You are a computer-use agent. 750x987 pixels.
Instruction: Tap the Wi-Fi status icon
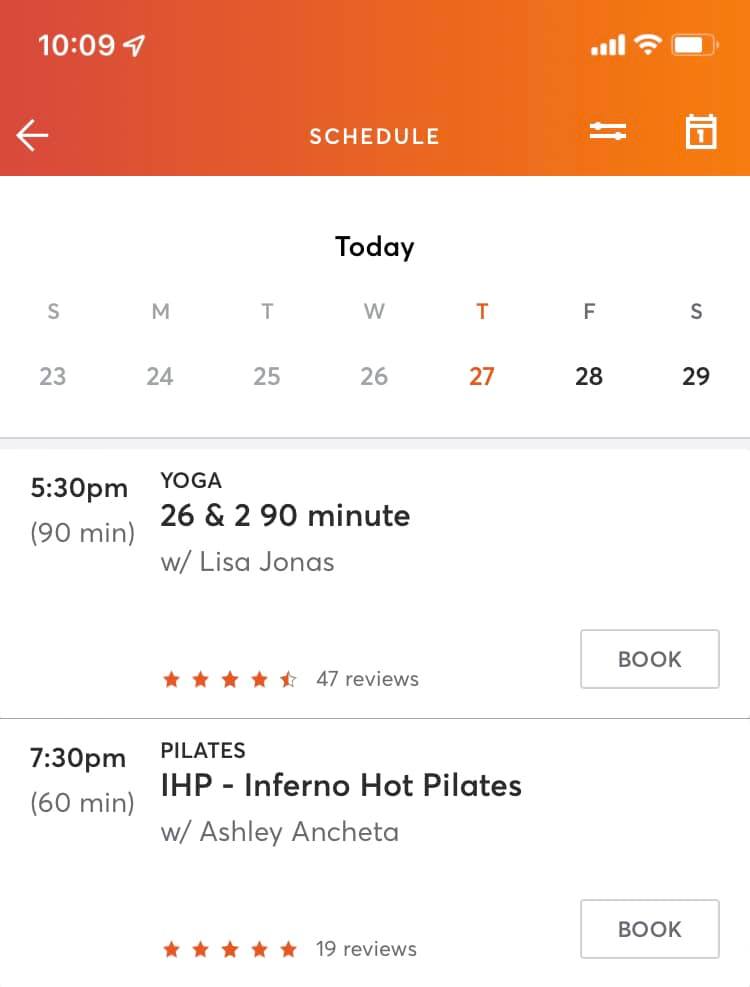point(649,45)
